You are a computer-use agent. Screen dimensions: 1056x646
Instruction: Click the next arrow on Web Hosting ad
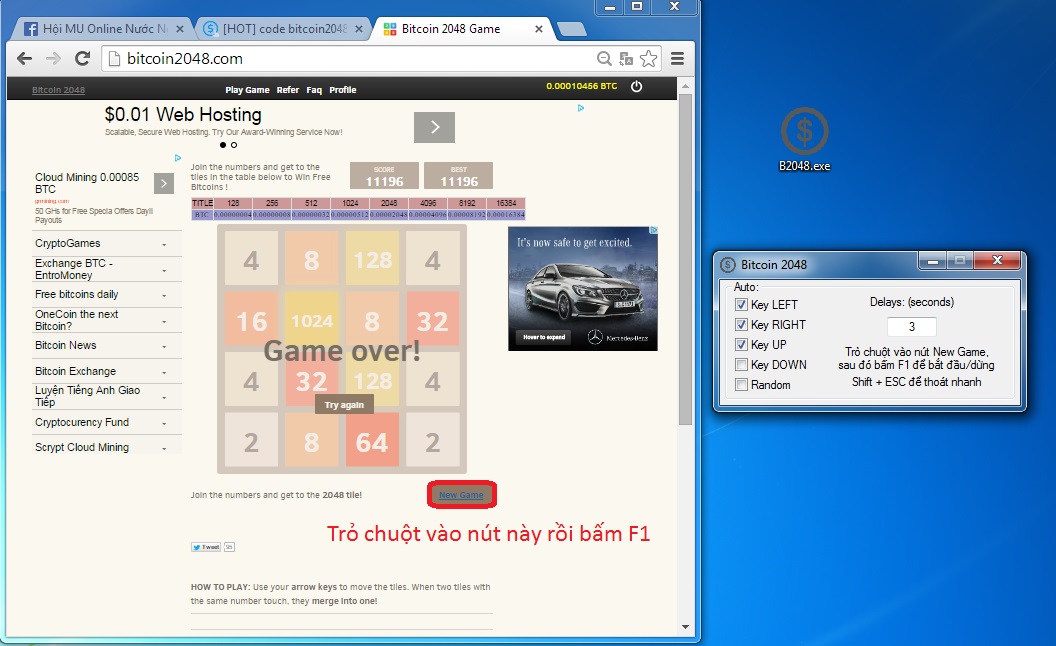(x=434, y=127)
